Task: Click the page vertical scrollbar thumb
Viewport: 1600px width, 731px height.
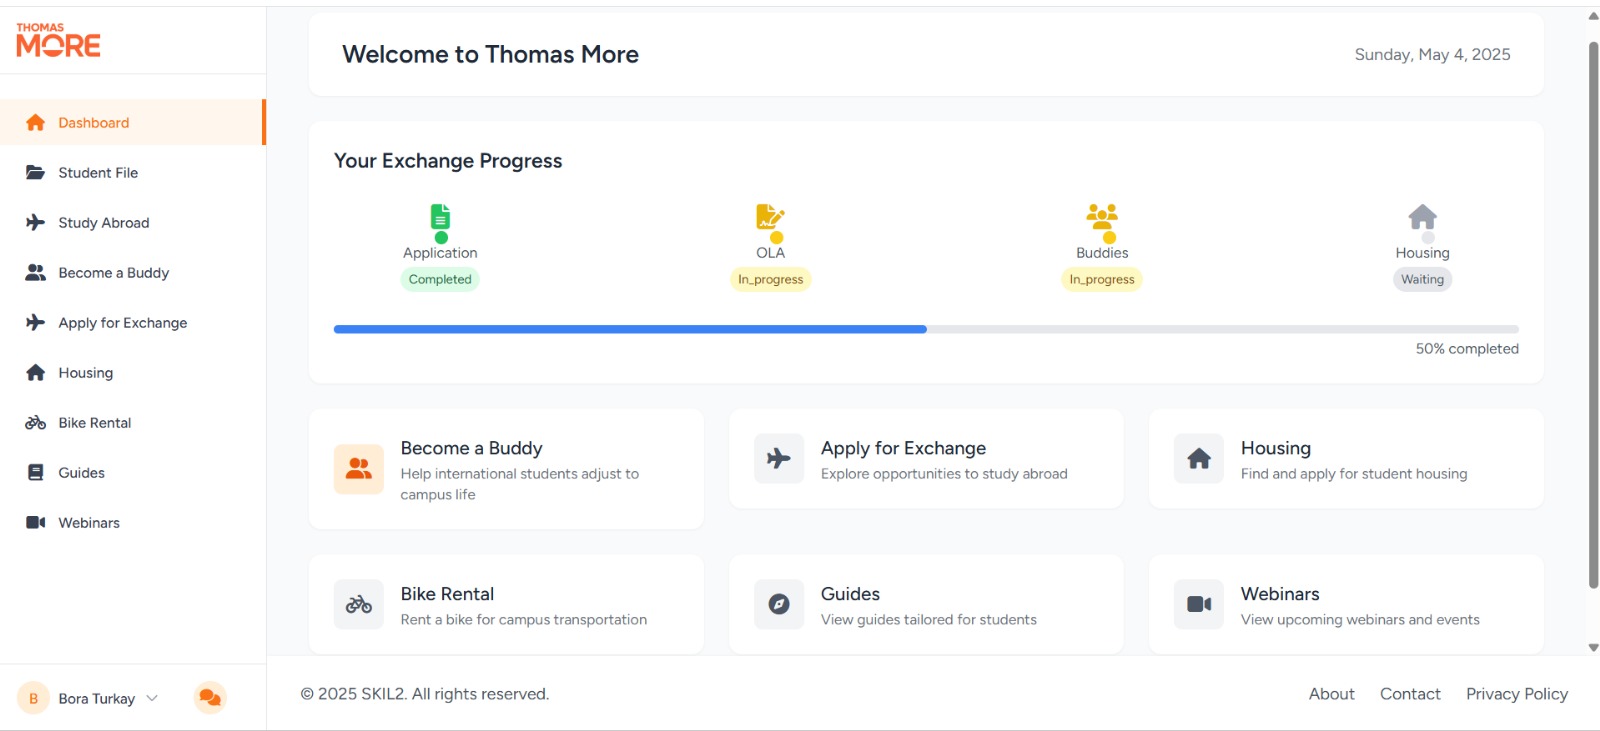Action: [x=1593, y=315]
